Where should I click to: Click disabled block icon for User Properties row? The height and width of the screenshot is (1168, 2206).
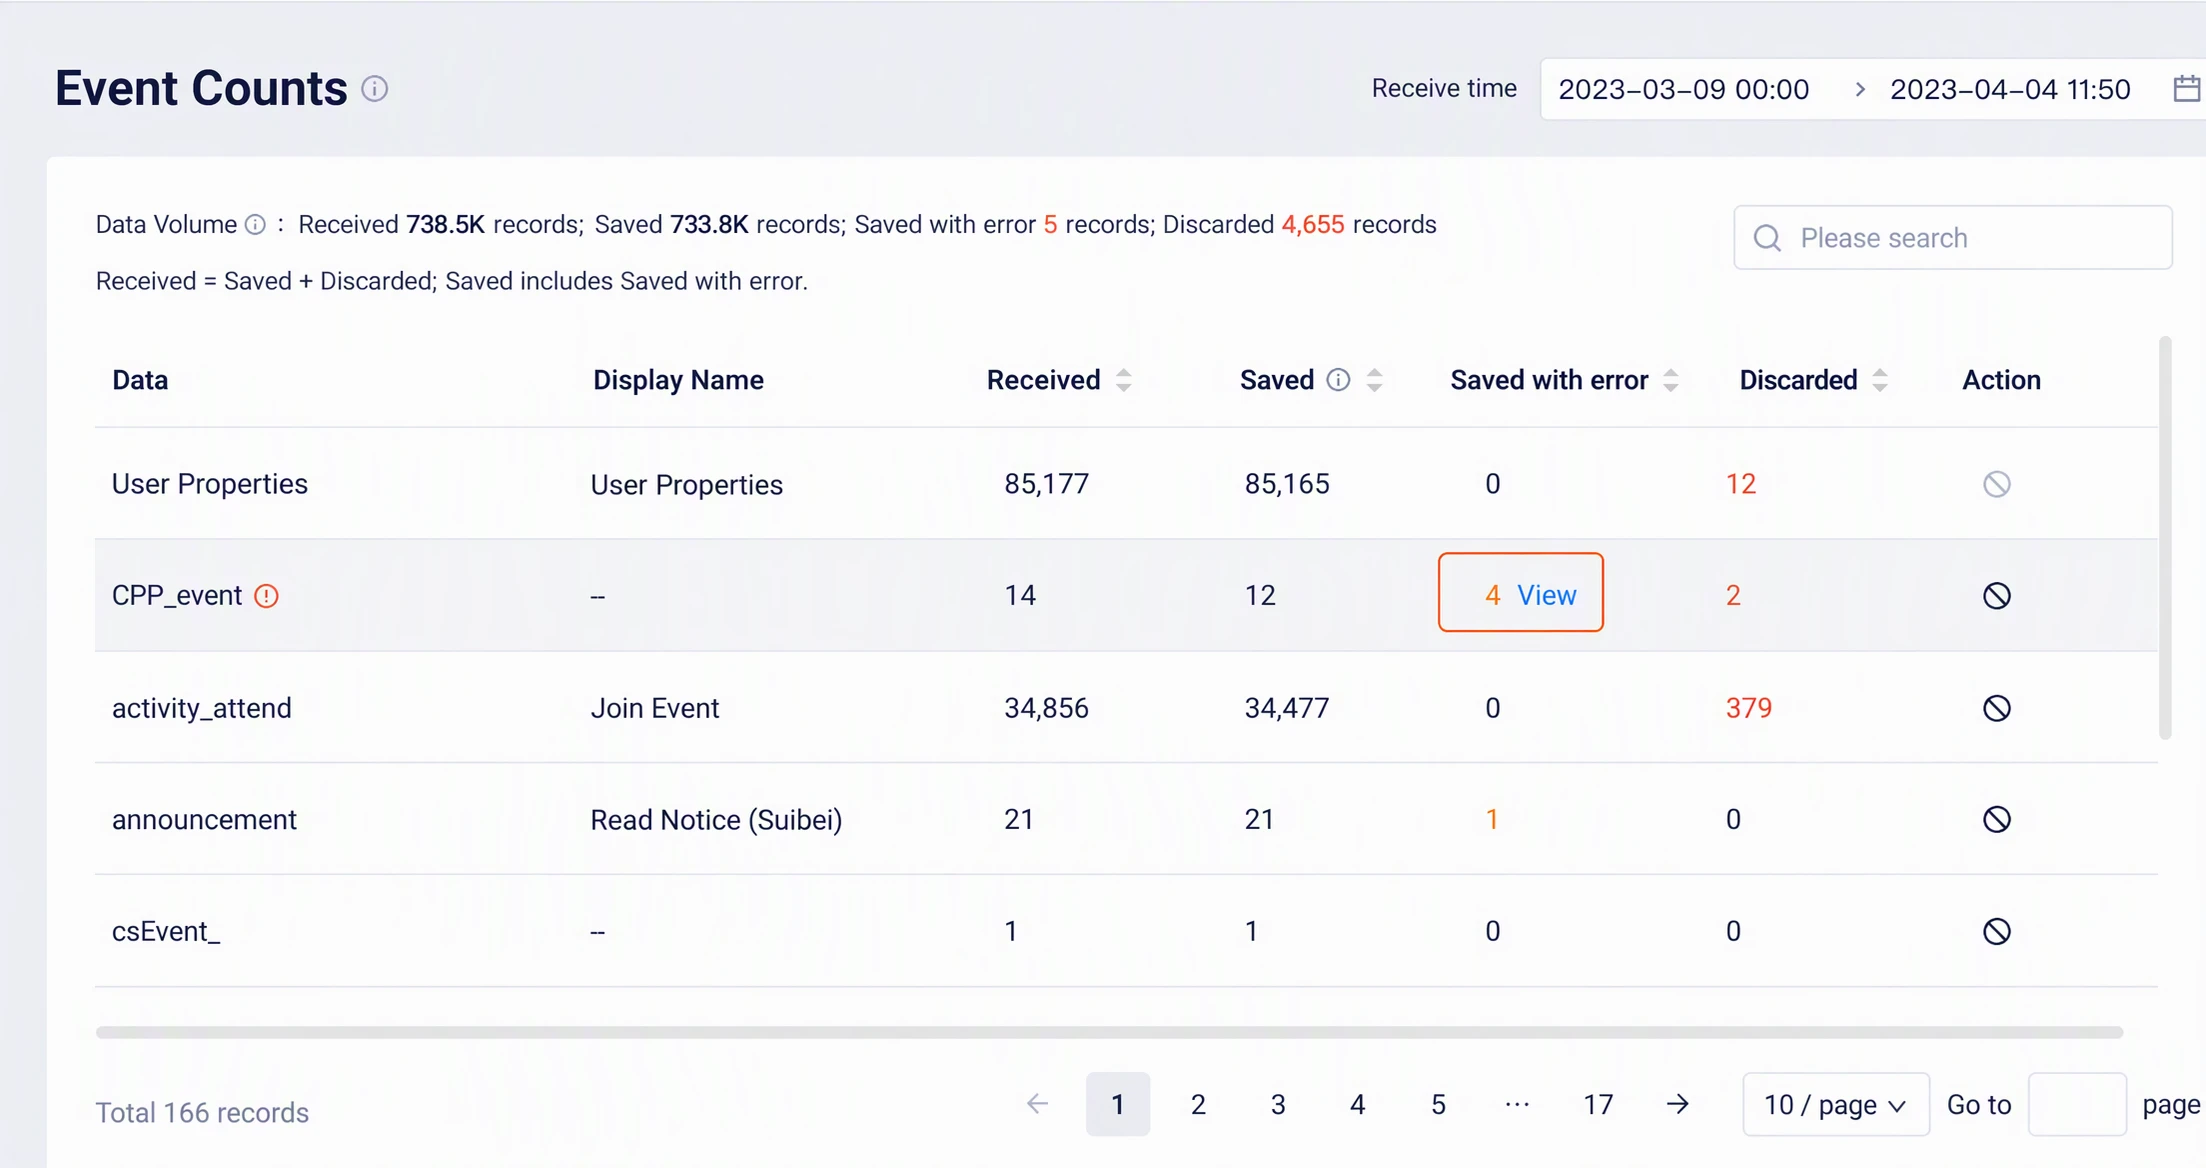(x=1996, y=484)
